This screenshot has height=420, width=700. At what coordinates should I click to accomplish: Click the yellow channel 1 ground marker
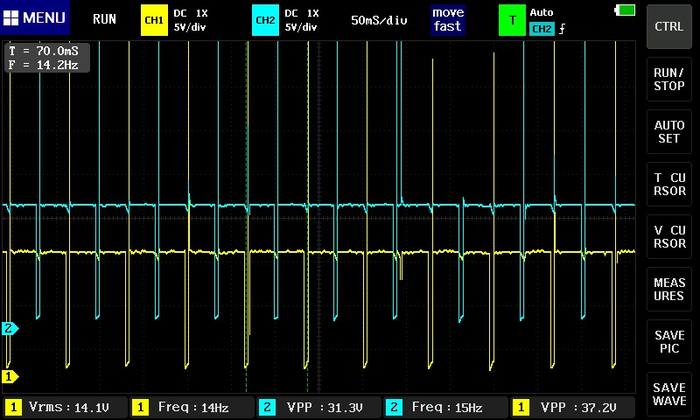click(10, 377)
